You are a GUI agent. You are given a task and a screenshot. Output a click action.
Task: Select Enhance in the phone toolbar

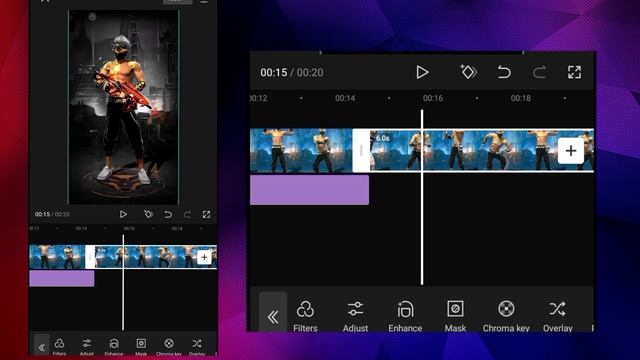coord(114,347)
